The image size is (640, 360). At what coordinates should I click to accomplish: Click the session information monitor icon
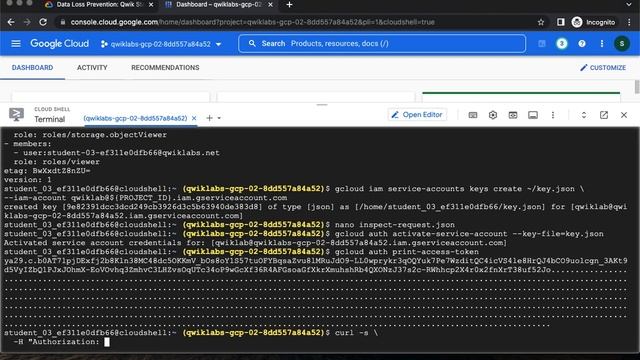533,115
